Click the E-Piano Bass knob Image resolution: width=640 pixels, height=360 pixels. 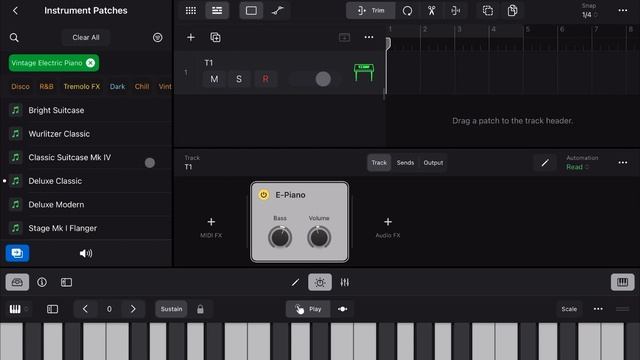point(280,237)
